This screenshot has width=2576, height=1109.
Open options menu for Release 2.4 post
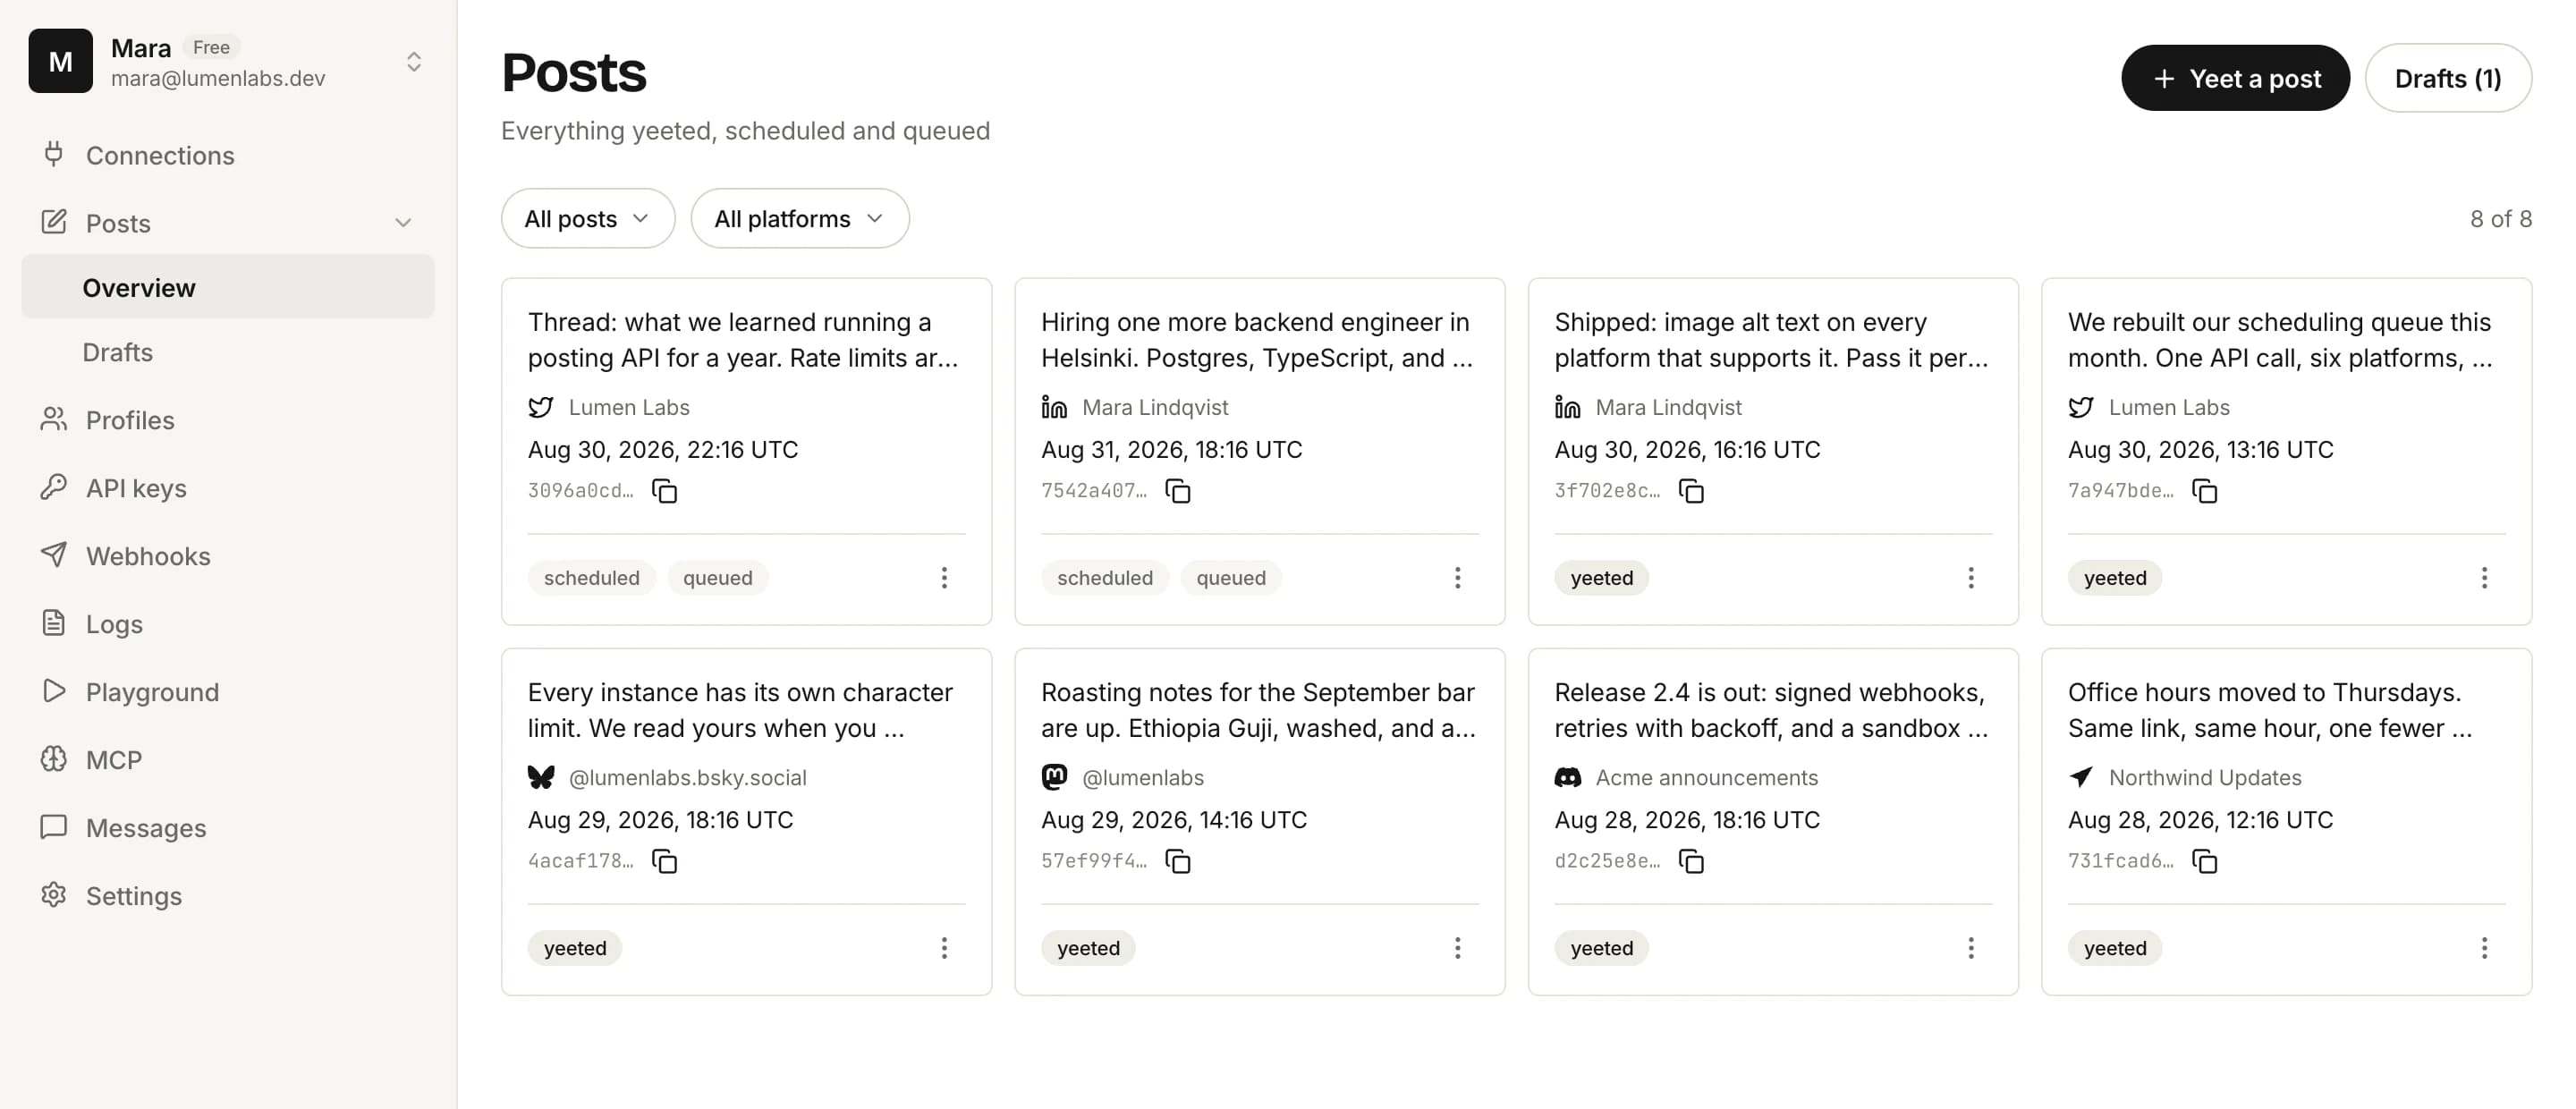click(1970, 948)
